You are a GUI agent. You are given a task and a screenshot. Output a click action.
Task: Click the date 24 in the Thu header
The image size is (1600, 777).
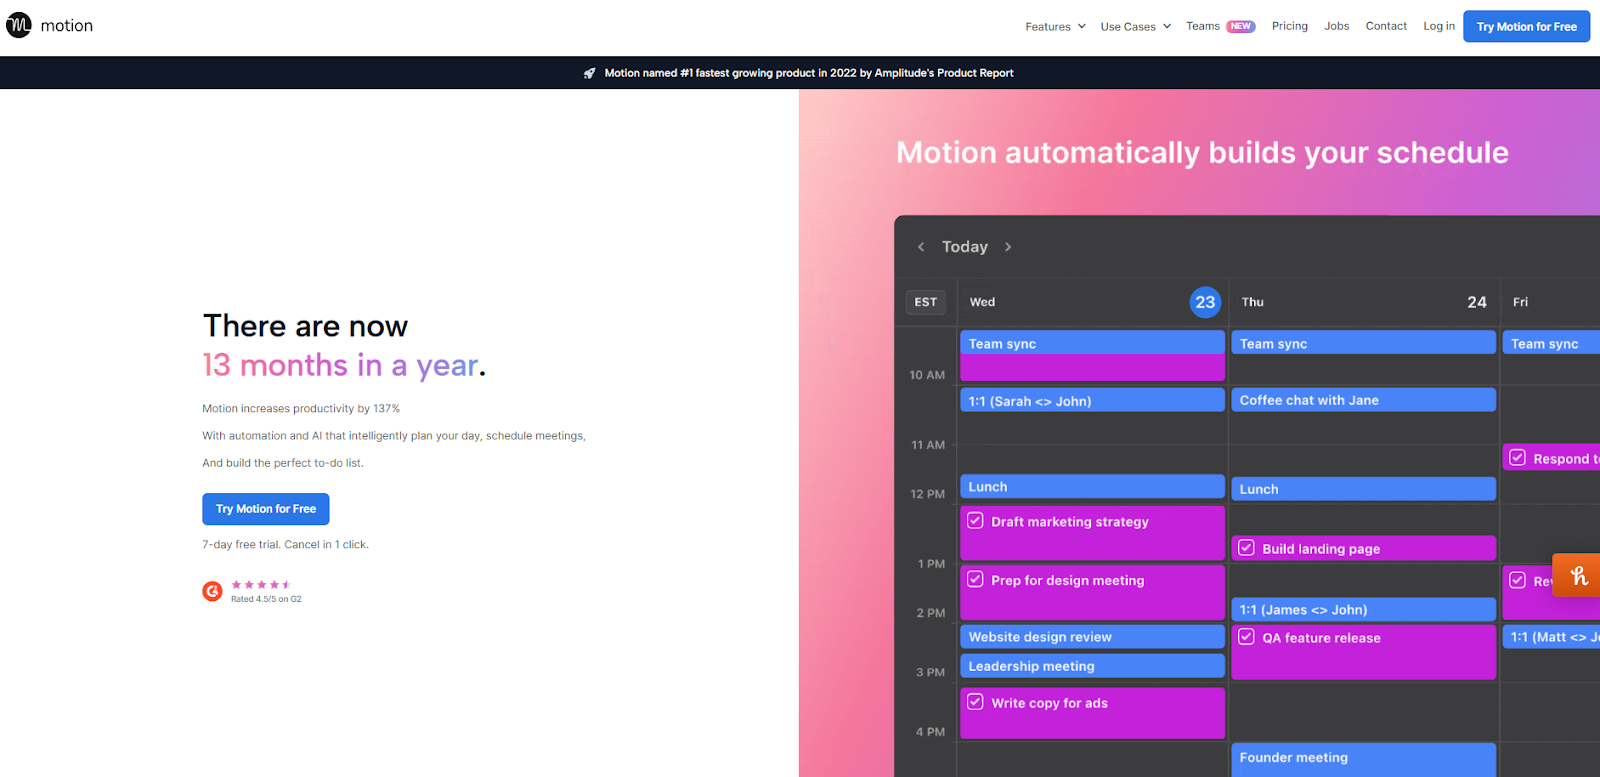[1477, 302]
